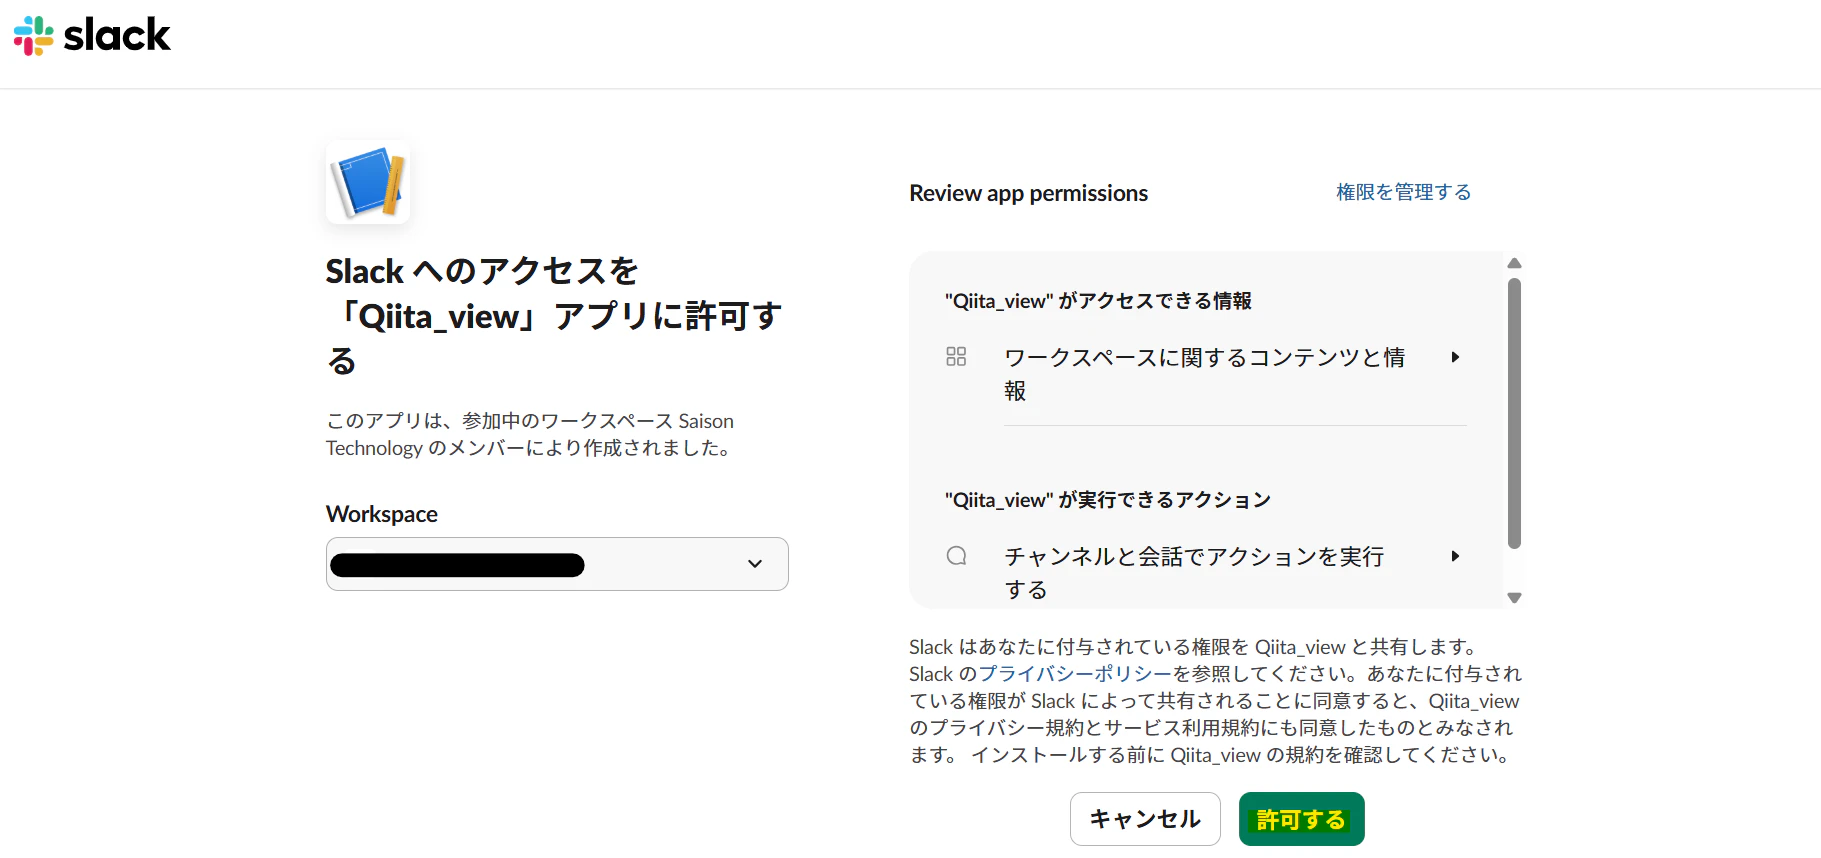Click the workspace grid icon
1821x858 pixels.
click(956, 357)
